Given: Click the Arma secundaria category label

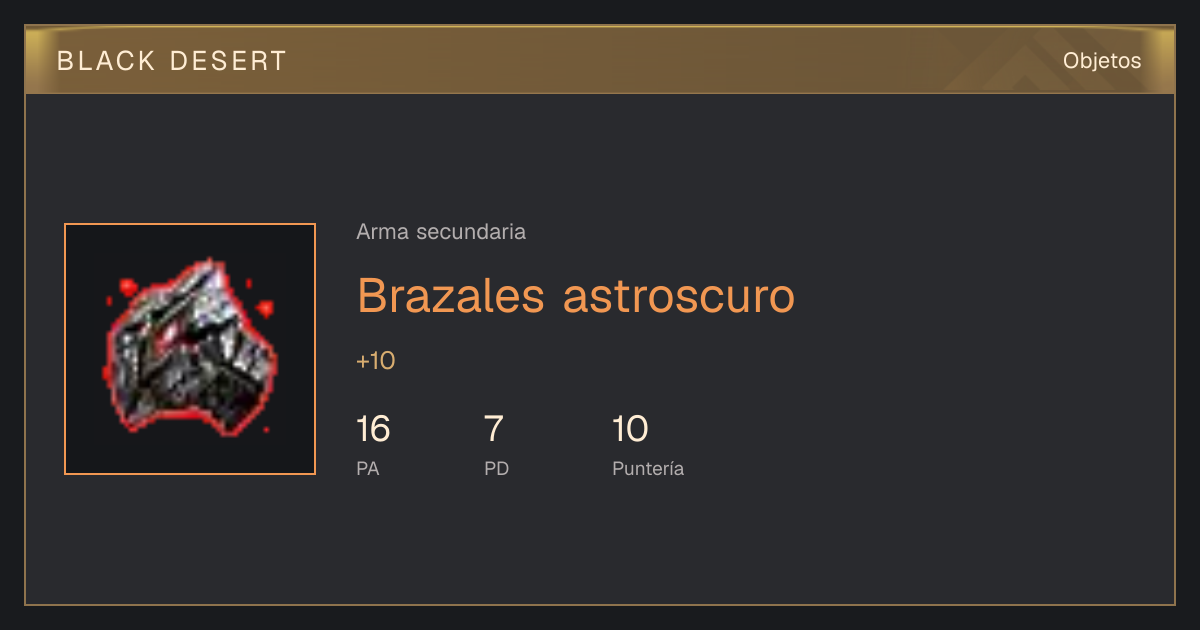Looking at the screenshot, I should coord(441,232).
